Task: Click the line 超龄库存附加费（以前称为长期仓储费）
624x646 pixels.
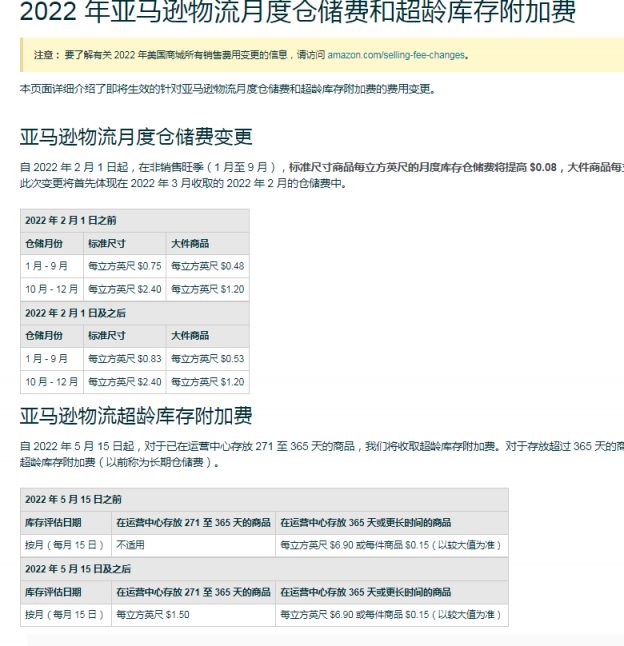Action: (x=119, y=463)
